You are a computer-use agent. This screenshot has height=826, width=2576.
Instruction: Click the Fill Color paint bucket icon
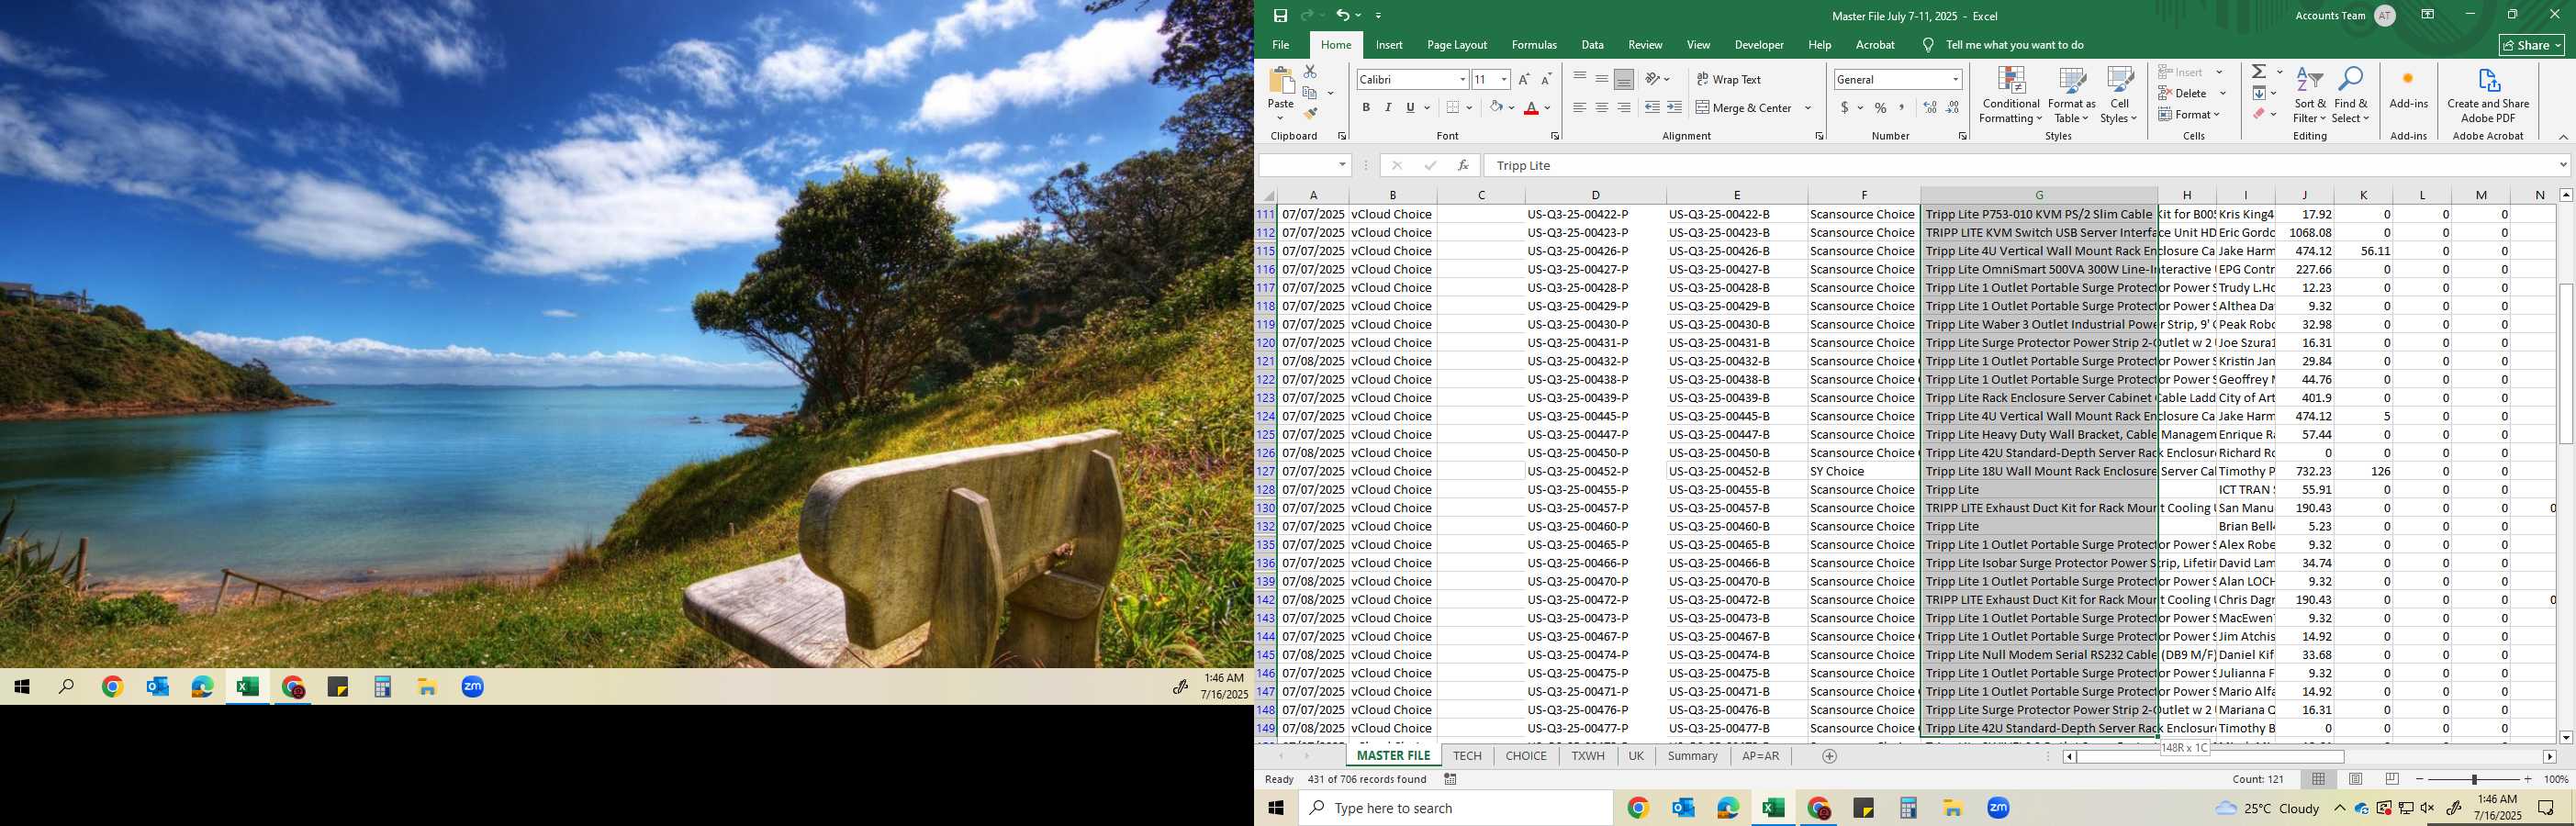coord(1496,107)
